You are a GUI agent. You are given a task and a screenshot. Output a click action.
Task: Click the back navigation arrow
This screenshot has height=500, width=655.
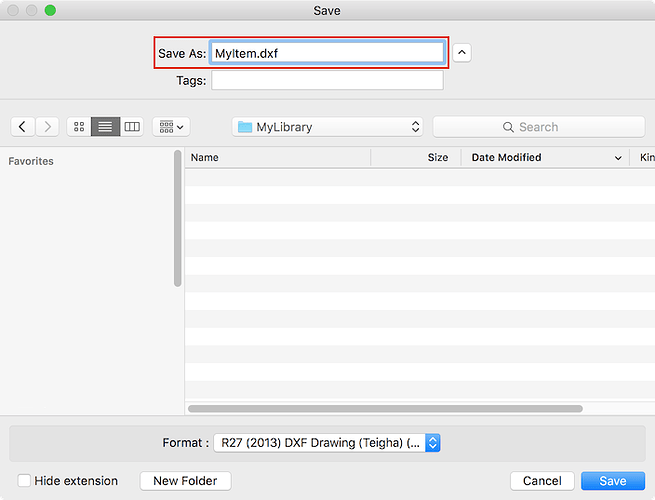pos(23,127)
